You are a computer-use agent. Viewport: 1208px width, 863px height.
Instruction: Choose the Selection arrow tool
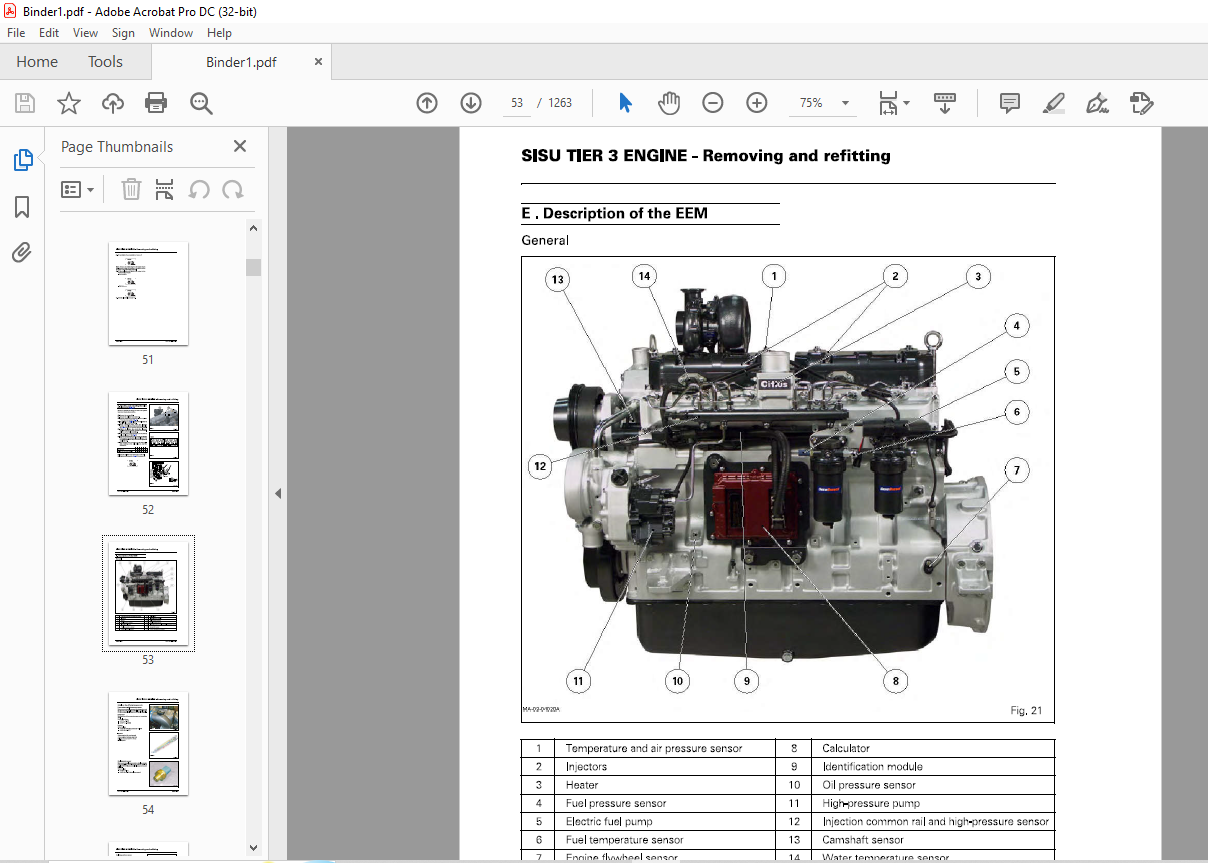pos(626,103)
